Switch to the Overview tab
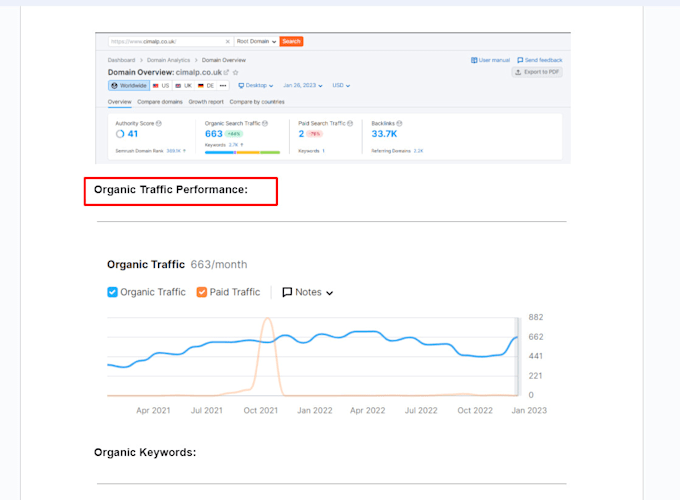The height and width of the screenshot is (500, 680). click(120, 102)
